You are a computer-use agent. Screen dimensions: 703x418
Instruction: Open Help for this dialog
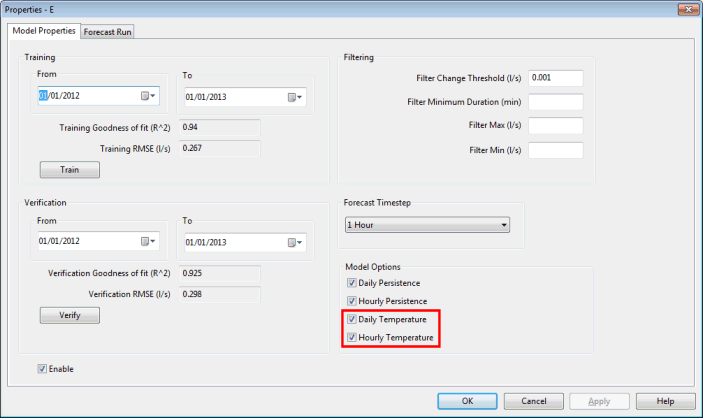point(665,401)
